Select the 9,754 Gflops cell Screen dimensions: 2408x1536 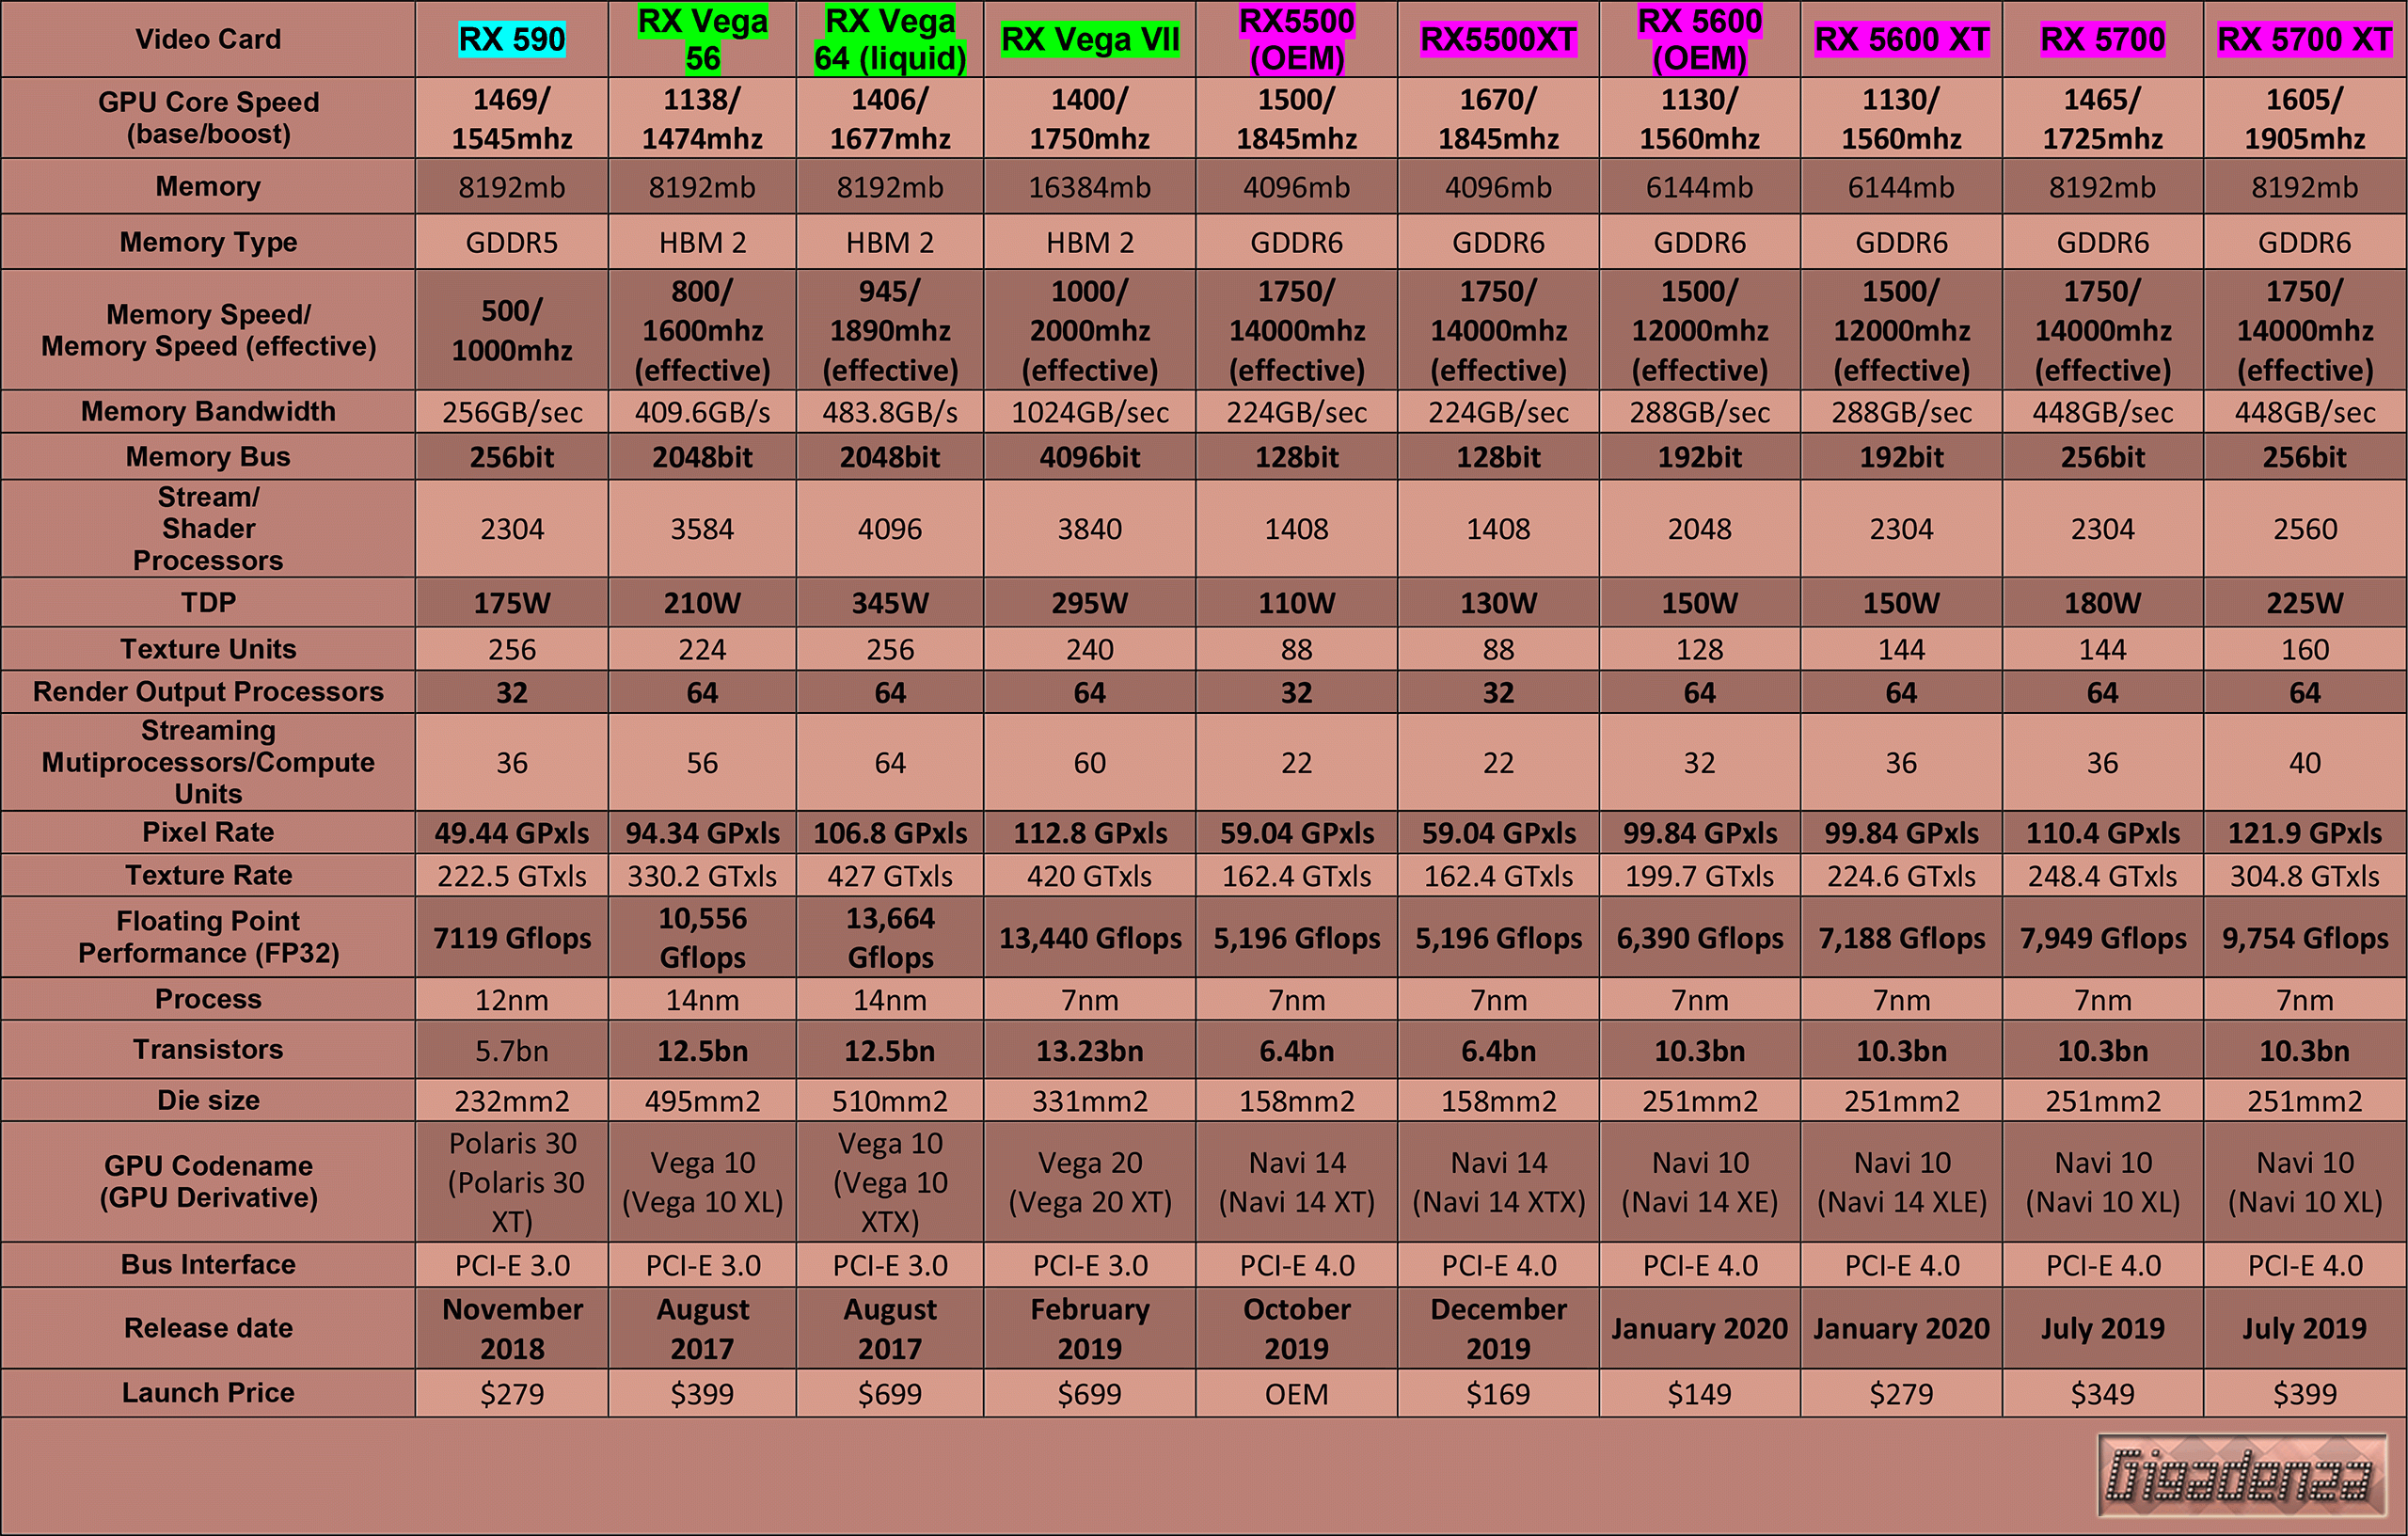(x=2305, y=938)
